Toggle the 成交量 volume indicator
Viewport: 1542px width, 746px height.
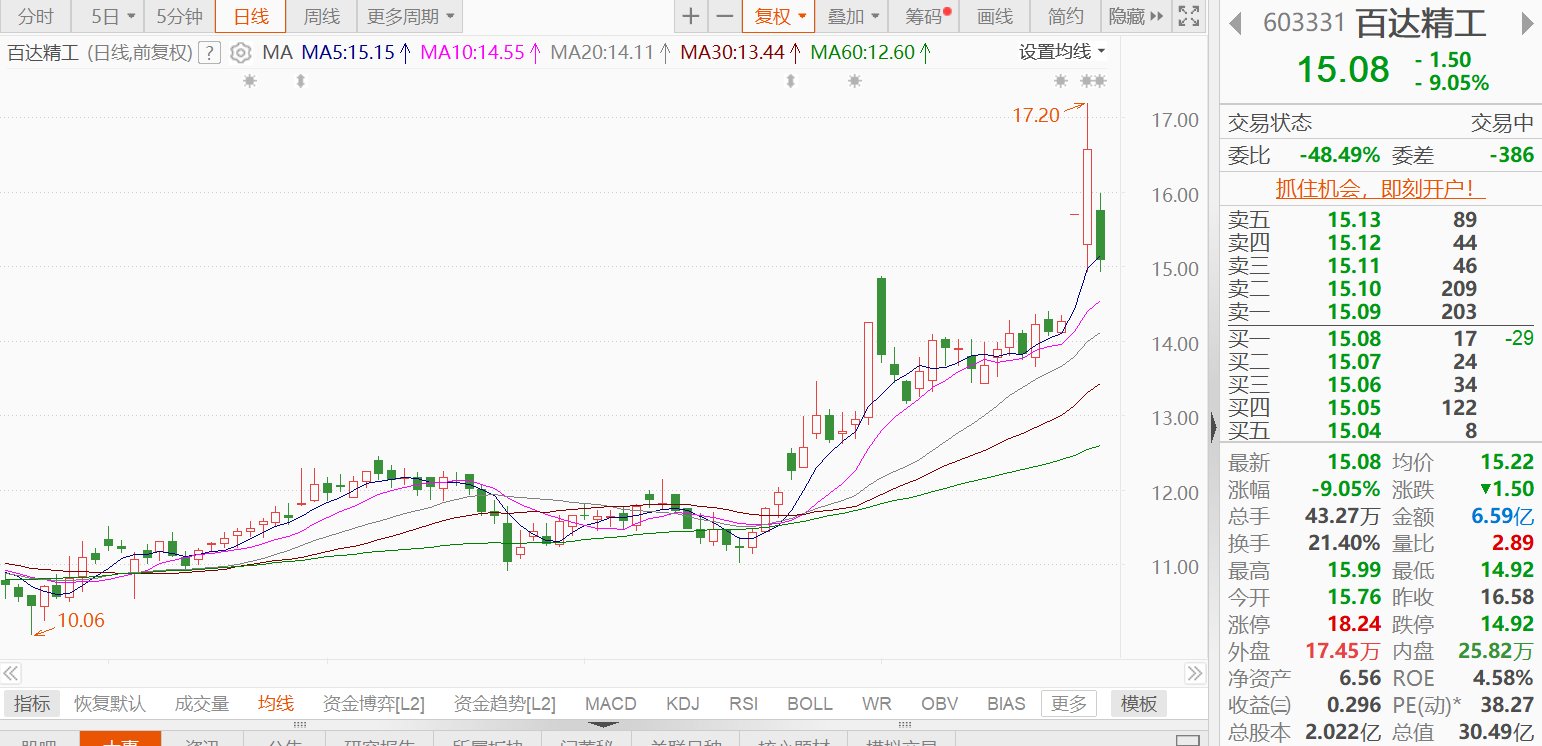(x=202, y=703)
